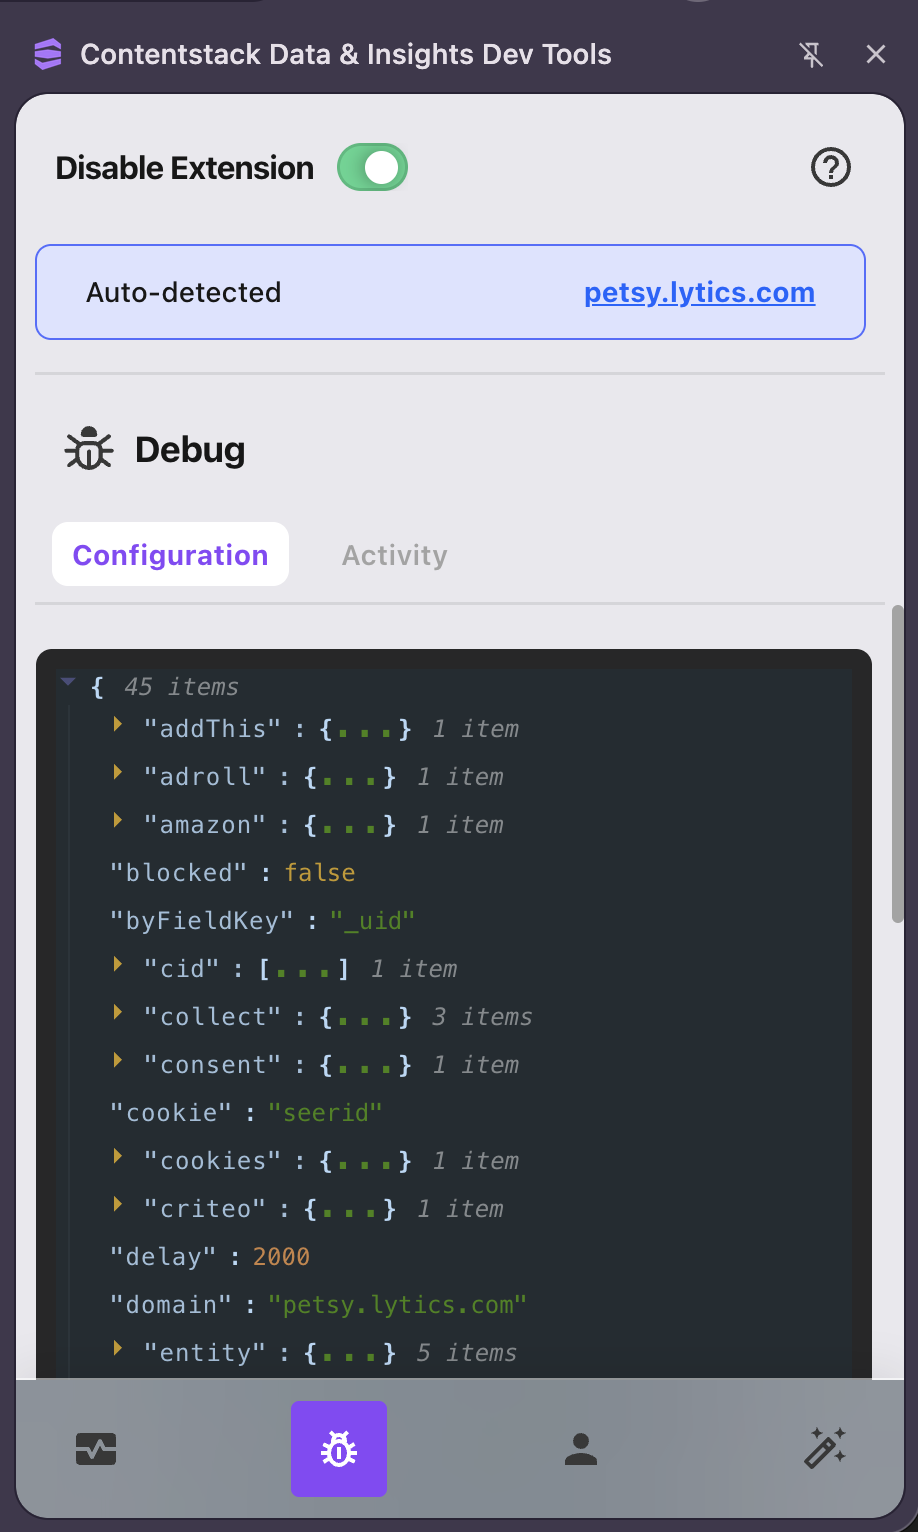Switch to the Activity tab
The image size is (918, 1532).
[395, 555]
